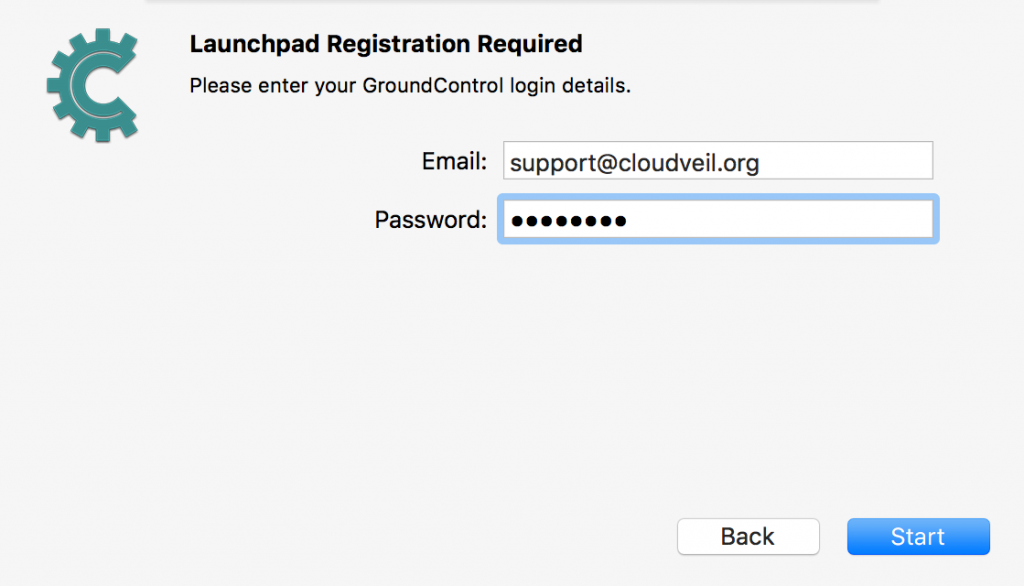The height and width of the screenshot is (586, 1024).
Task: Click empty space after the password dots
Action: coord(777,220)
